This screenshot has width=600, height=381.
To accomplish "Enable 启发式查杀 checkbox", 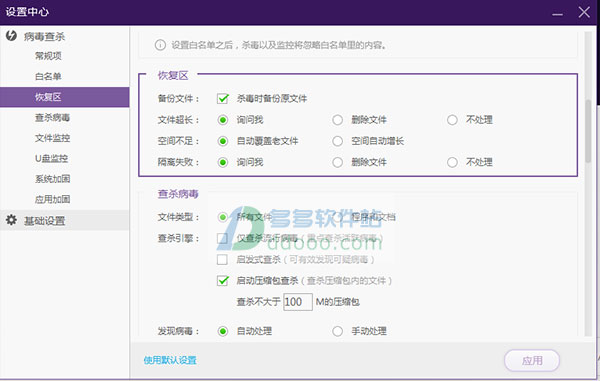I will tap(222, 260).
